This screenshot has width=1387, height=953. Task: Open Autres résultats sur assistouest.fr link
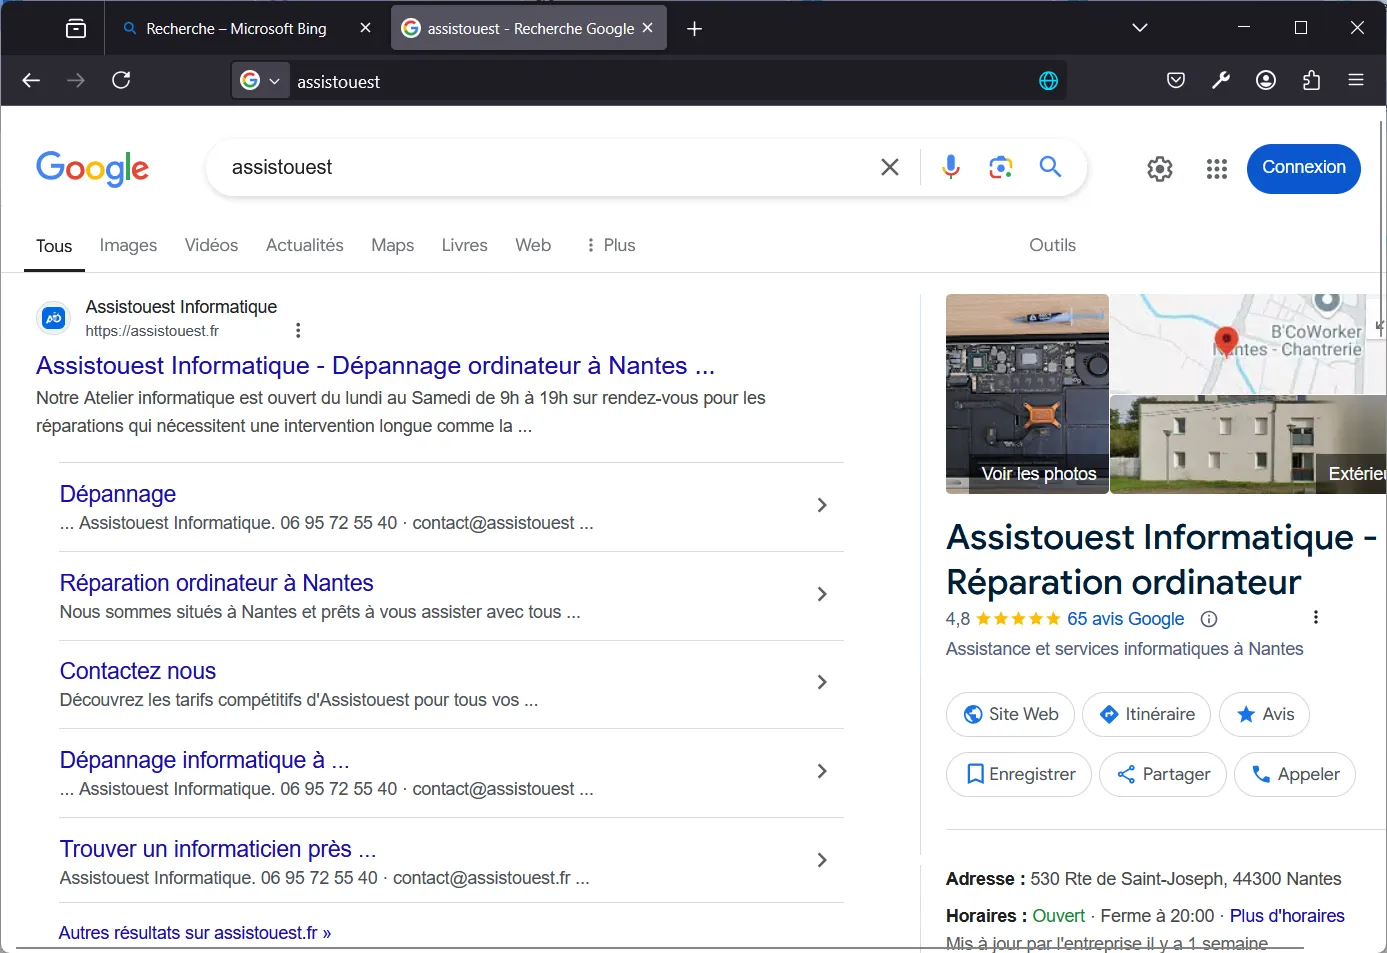point(195,933)
